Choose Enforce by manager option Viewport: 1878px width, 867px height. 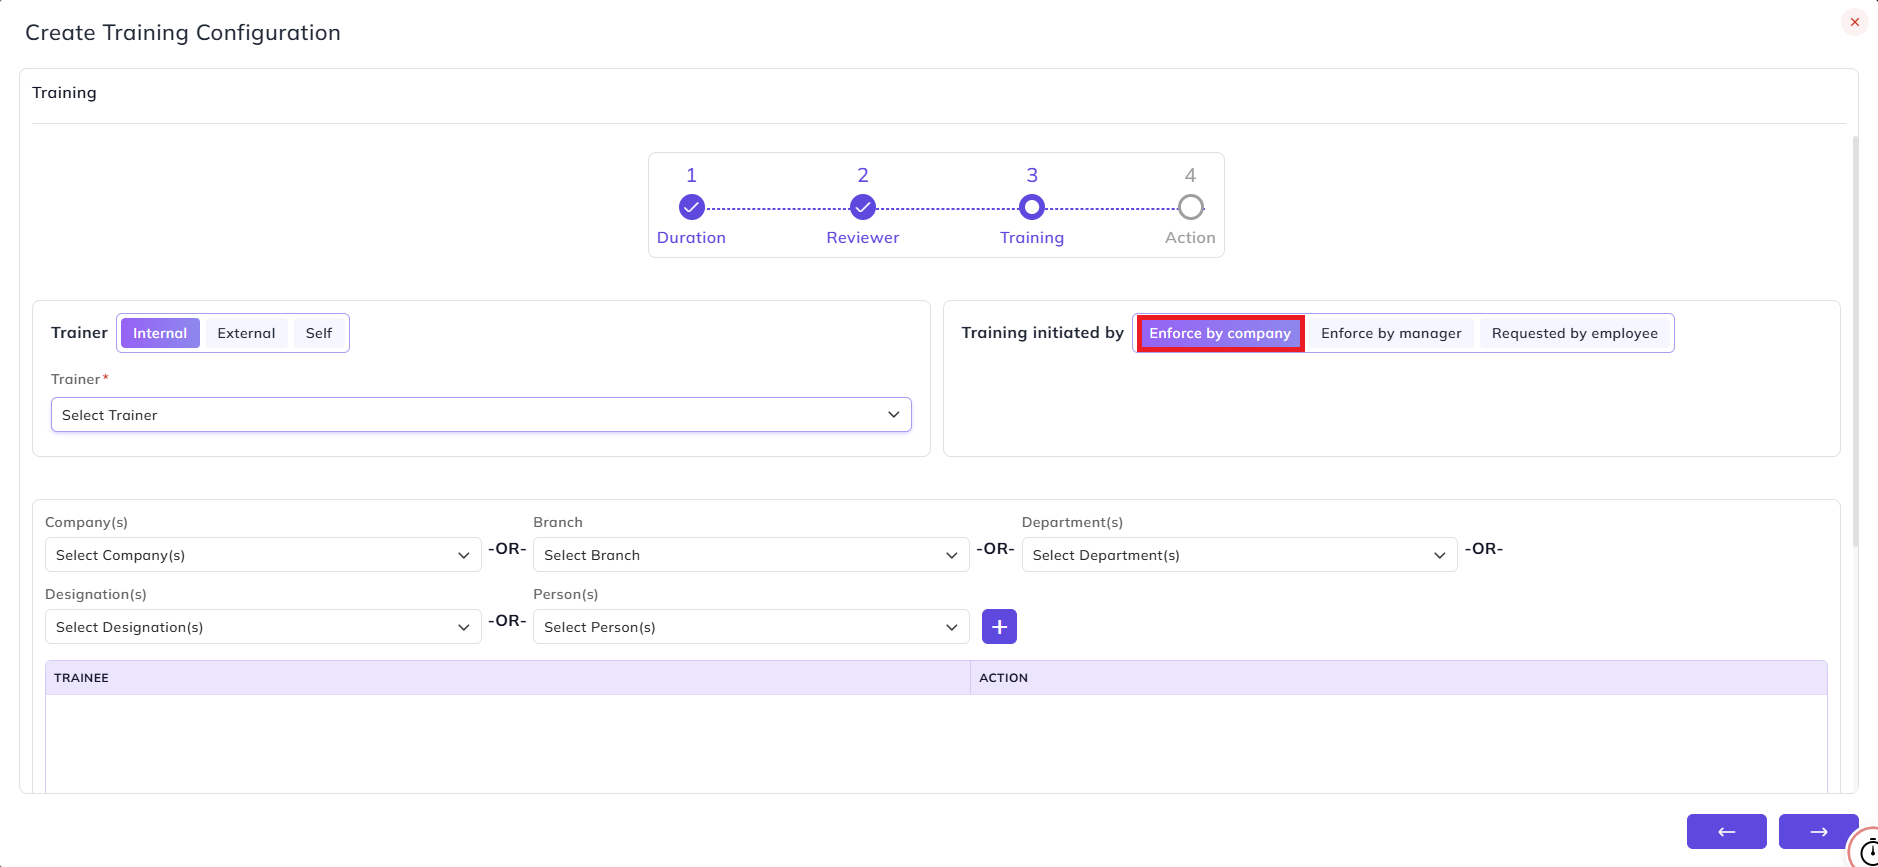tap(1391, 333)
